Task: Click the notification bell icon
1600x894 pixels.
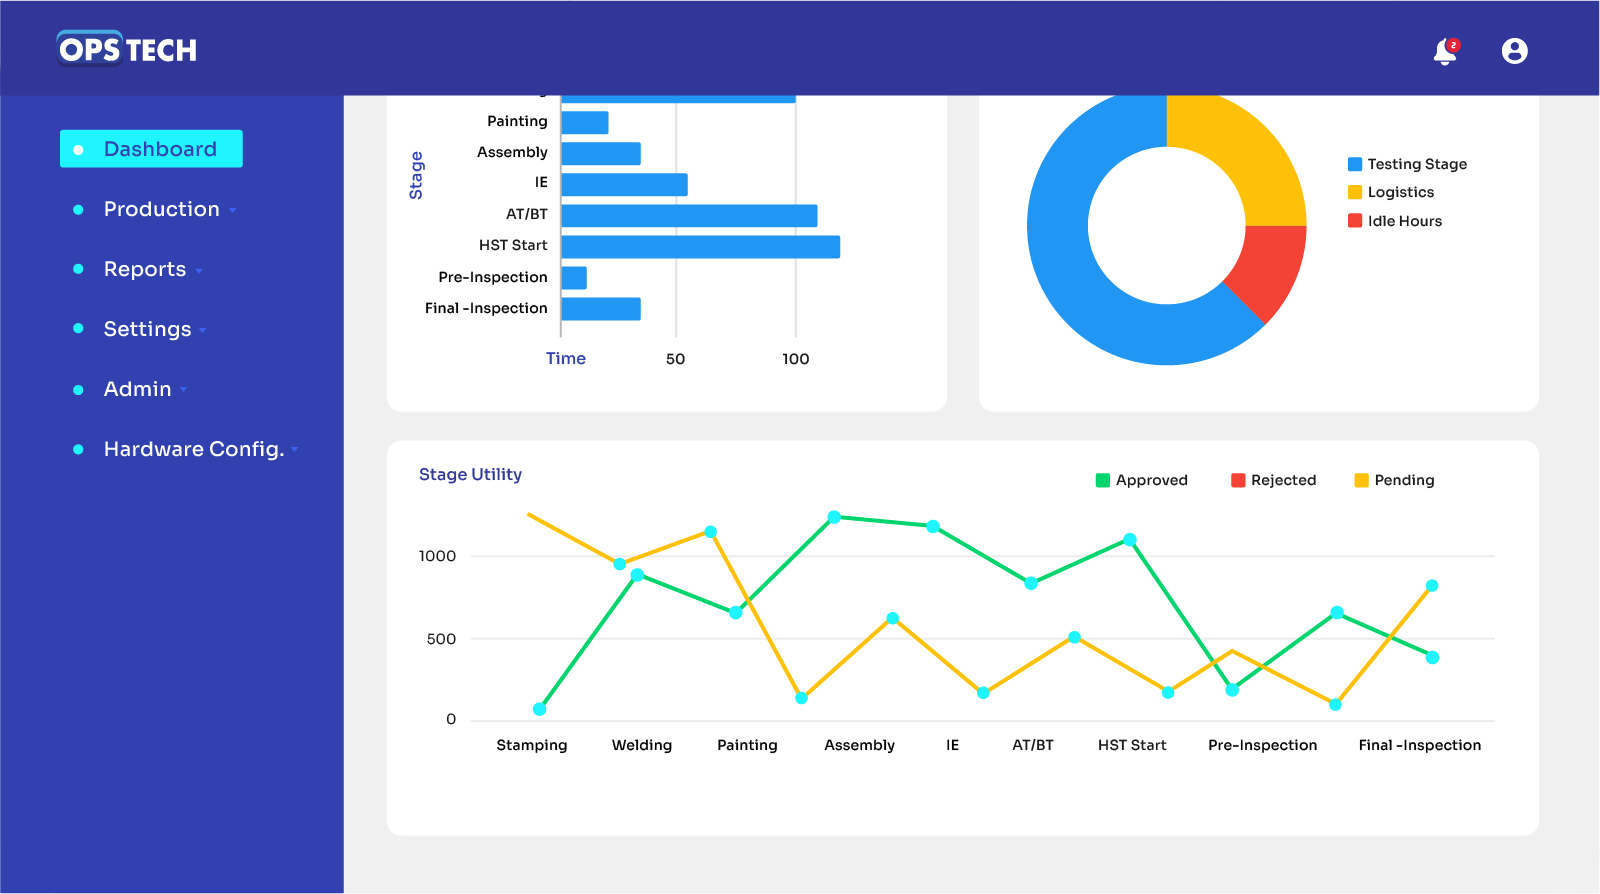Action: [x=1445, y=51]
